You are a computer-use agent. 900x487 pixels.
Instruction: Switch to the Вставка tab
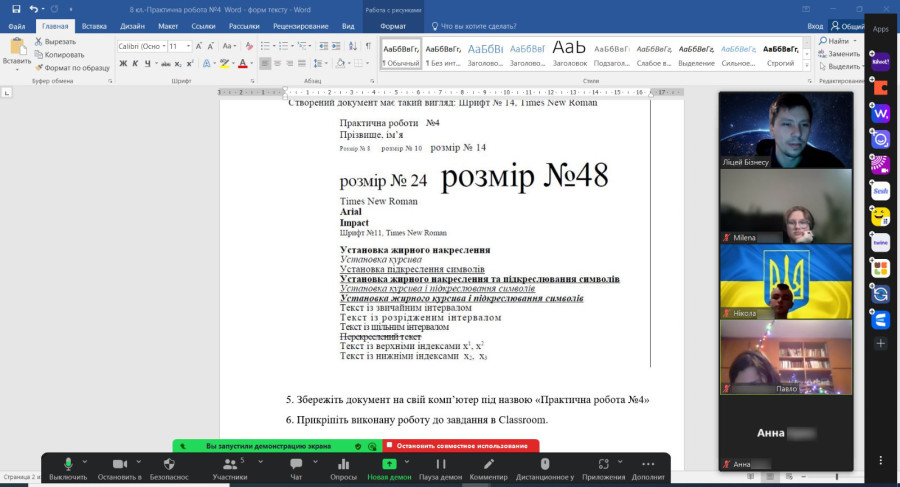(94, 26)
